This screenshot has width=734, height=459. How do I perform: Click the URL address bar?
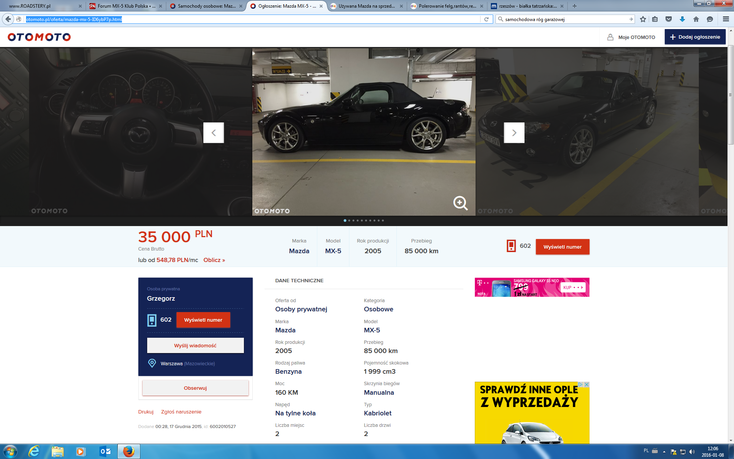point(253,19)
